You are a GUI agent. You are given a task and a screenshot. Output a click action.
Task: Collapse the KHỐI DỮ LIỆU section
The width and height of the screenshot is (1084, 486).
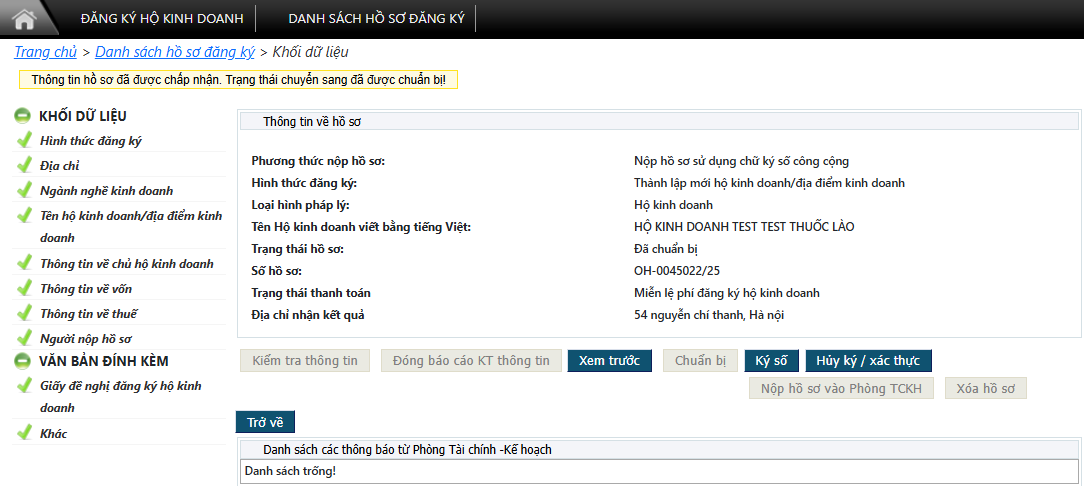point(22,116)
